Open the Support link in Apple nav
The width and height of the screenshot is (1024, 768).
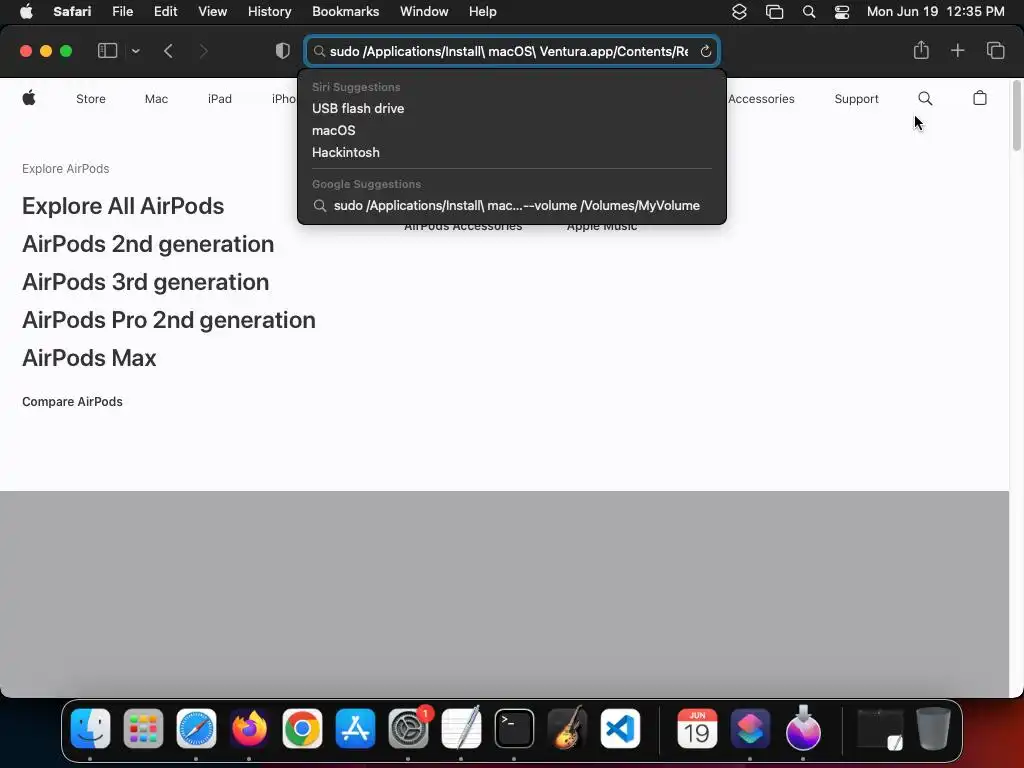[x=856, y=99]
